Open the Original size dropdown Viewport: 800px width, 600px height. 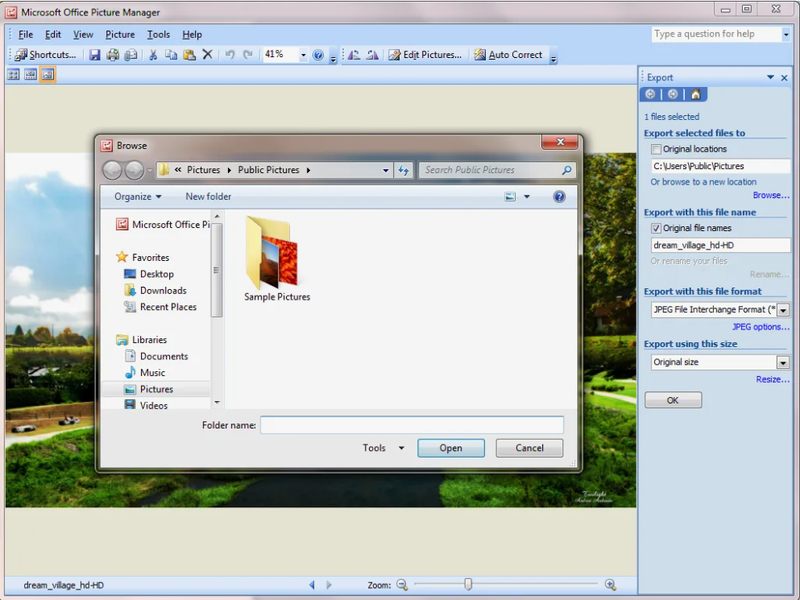[783, 362]
